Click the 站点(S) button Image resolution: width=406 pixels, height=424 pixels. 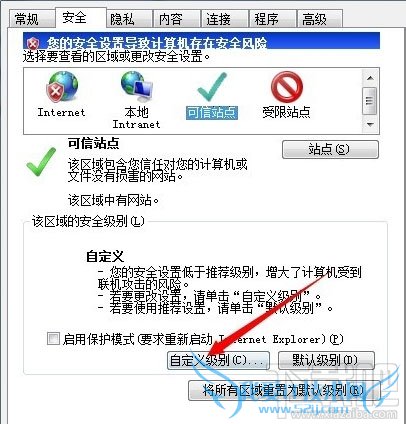click(x=330, y=149)
